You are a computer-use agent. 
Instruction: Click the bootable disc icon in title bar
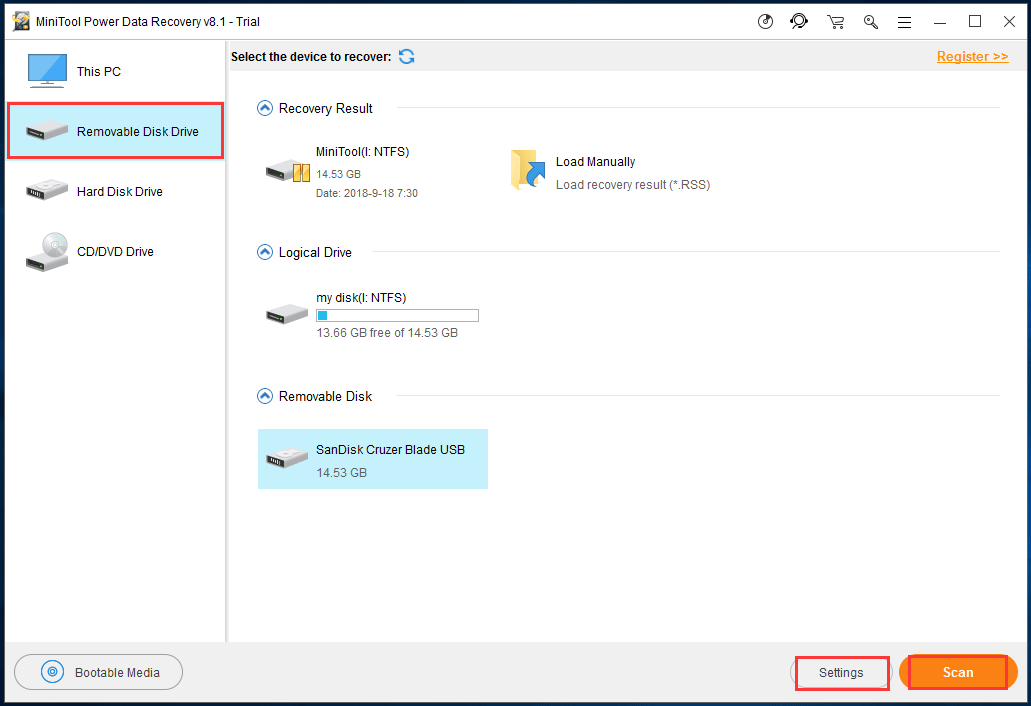pos(766,22)
